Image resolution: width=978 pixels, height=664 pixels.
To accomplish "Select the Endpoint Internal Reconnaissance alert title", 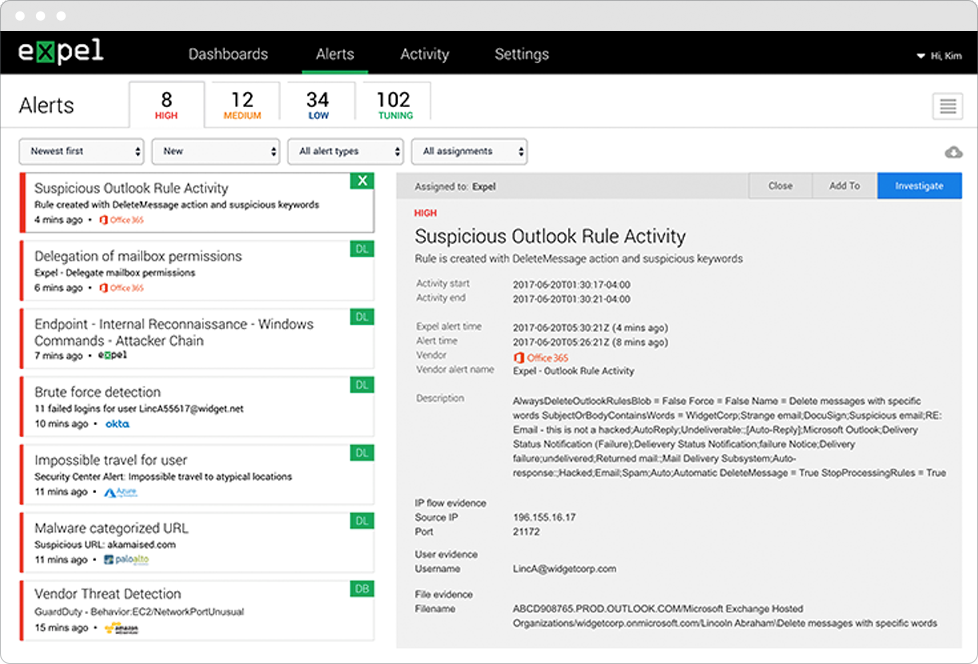I will (174, 332).
